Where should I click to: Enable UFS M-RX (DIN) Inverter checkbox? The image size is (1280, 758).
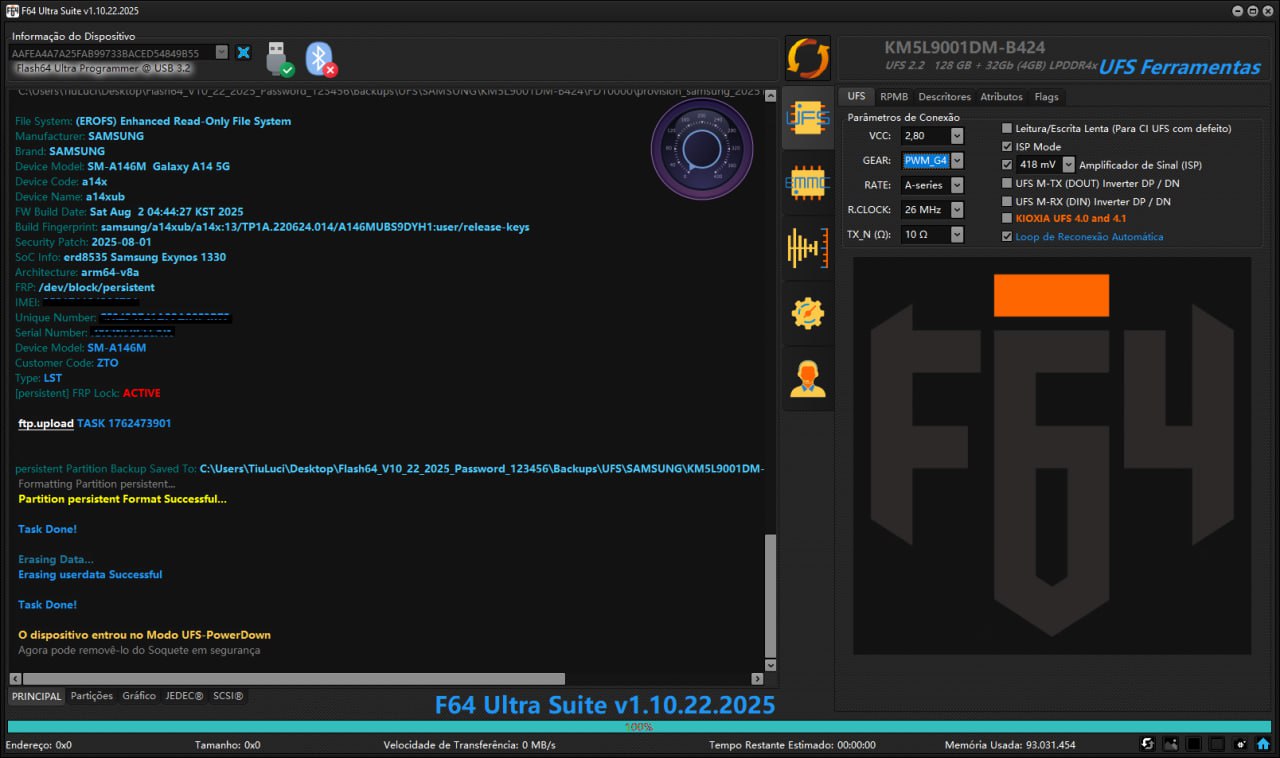(1007, 201)
